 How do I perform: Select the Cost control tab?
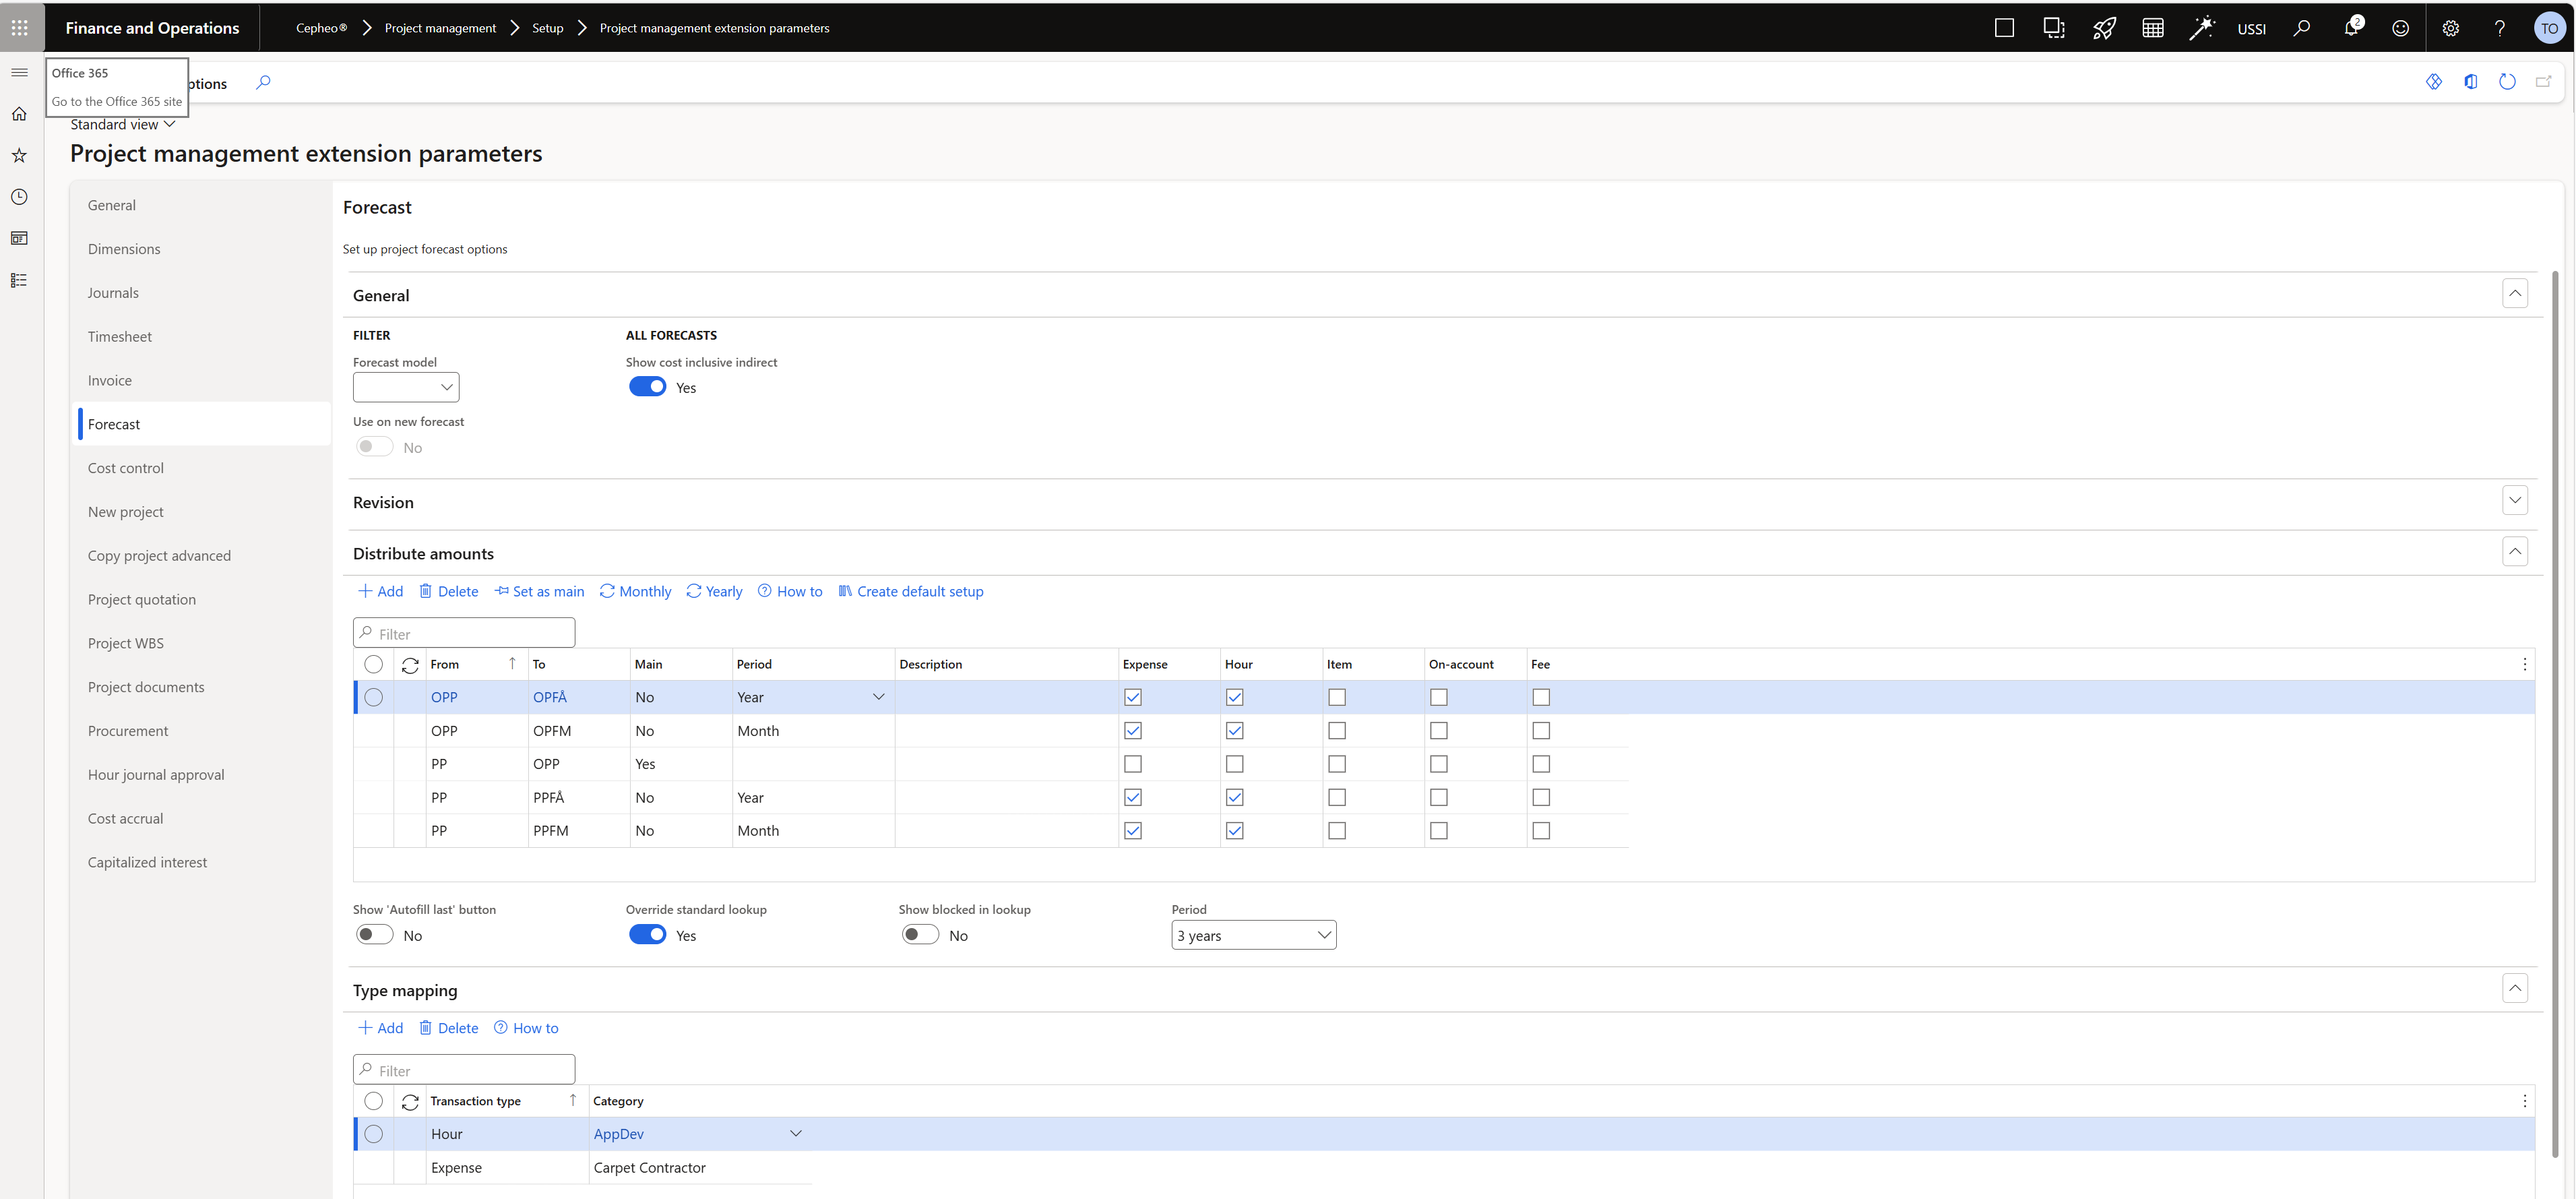pos(126,468)
